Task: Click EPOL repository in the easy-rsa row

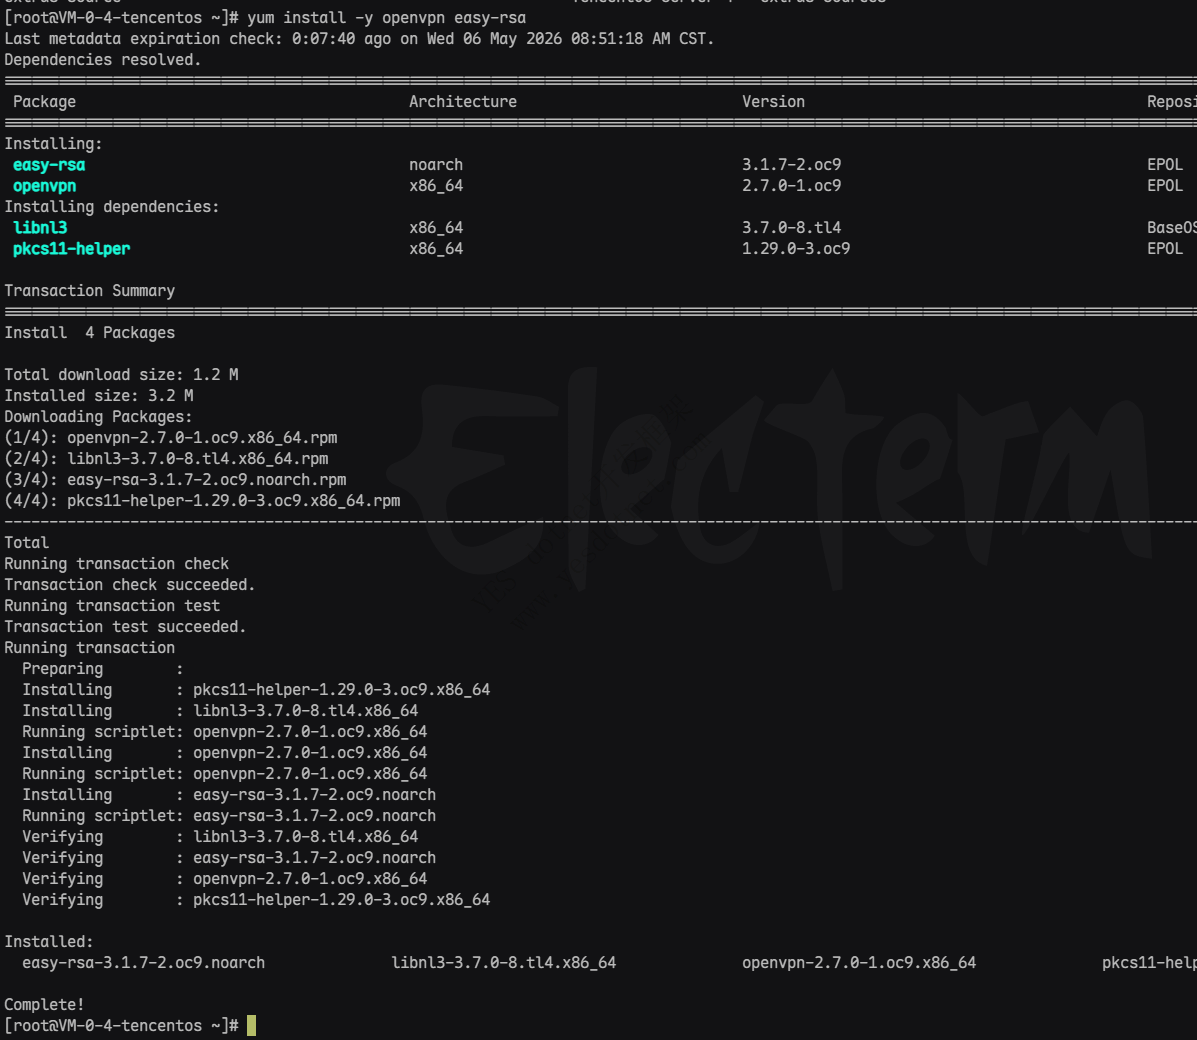Action: [x=1165, y=165]
